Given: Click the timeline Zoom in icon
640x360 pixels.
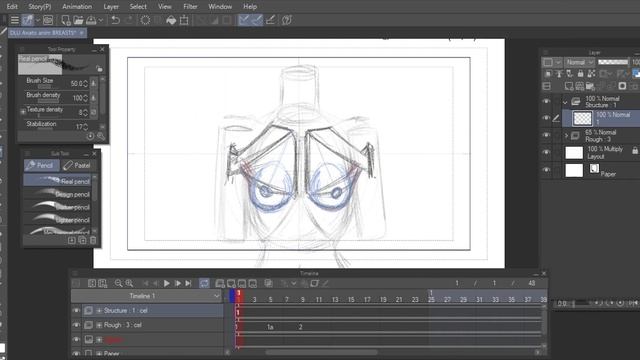Looking at the screenshot, I should 129,283.
